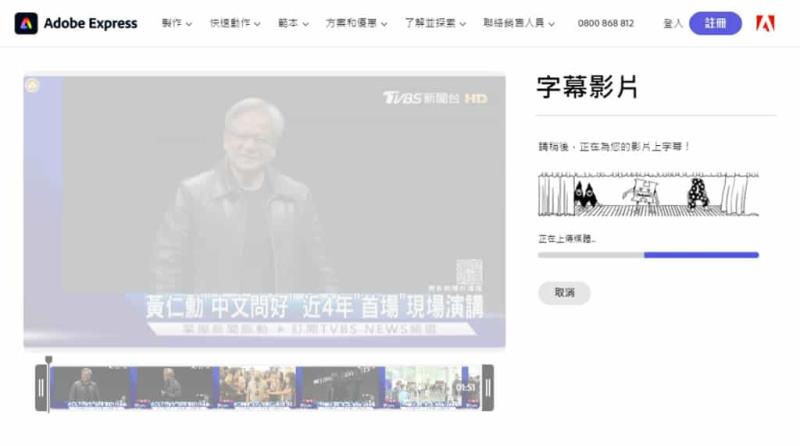Select the third timeline thumbnail with crowd
The image size is (800, 446).
[257, 387]
